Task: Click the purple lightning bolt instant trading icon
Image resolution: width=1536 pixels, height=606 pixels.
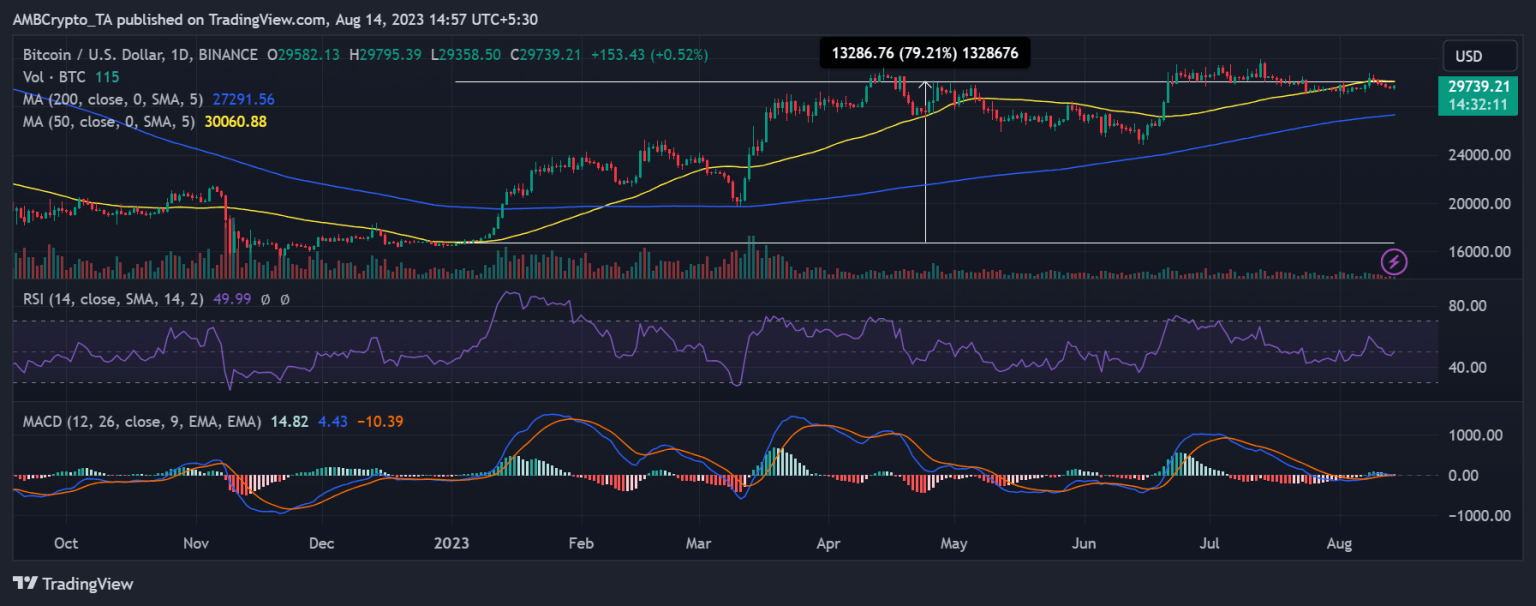Action: [x=1396, y=261]
